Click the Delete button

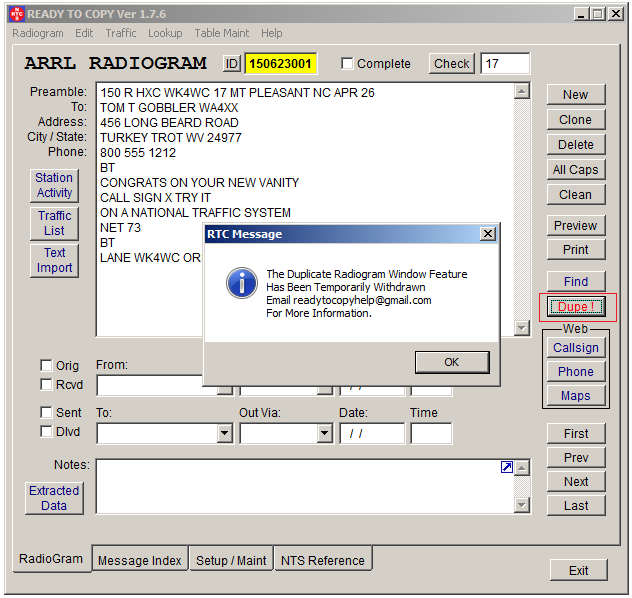[x=576, y=145]
